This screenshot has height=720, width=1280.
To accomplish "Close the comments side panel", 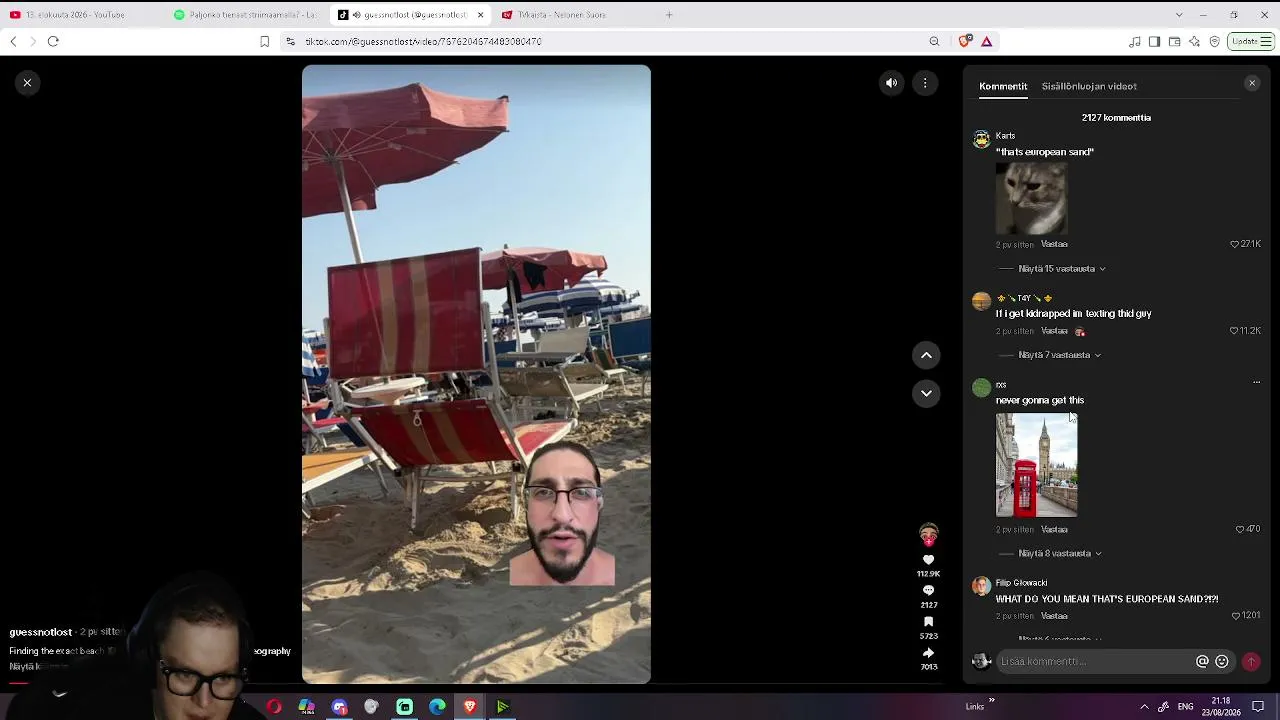I will click(x=1252, y=84).
